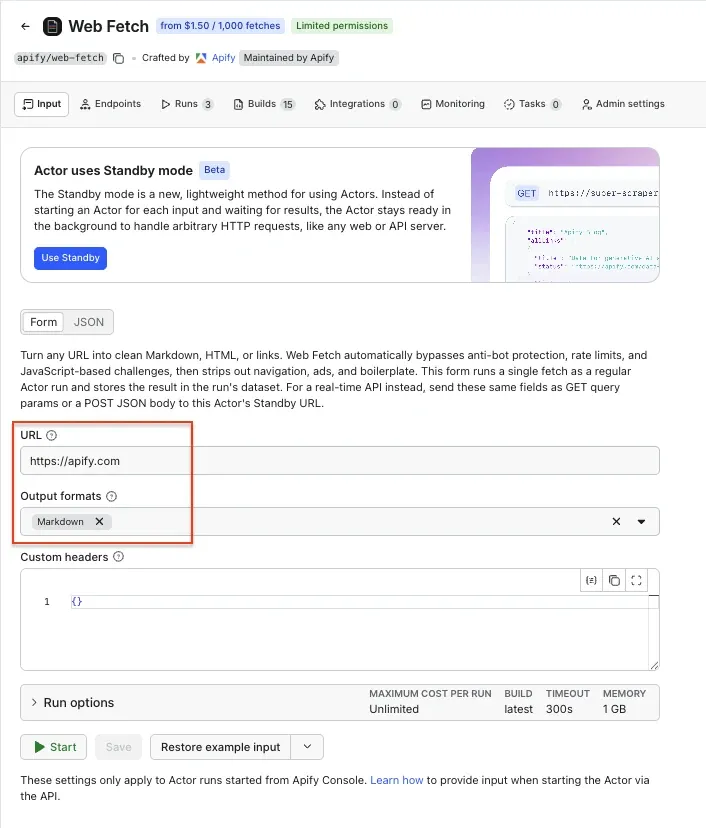Open the Runs tab

[187, 104]
